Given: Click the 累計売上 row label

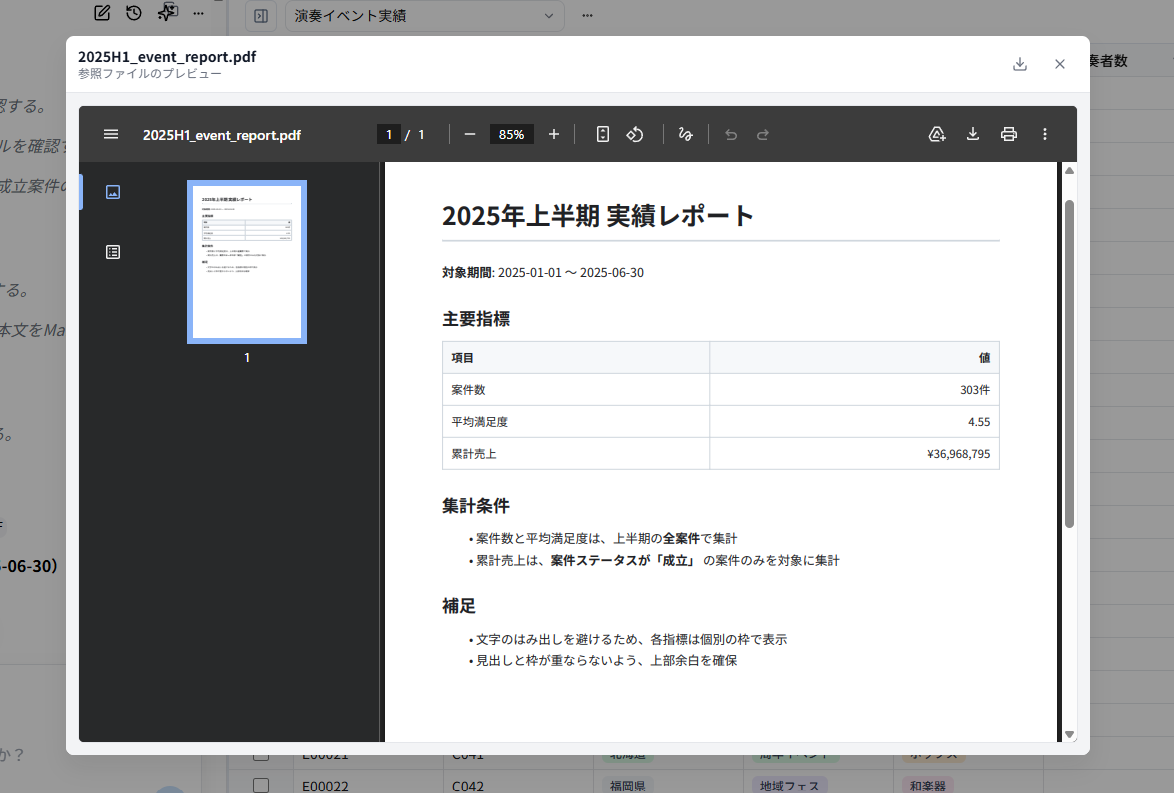Looking at the screenshot, I should point(474,454).
